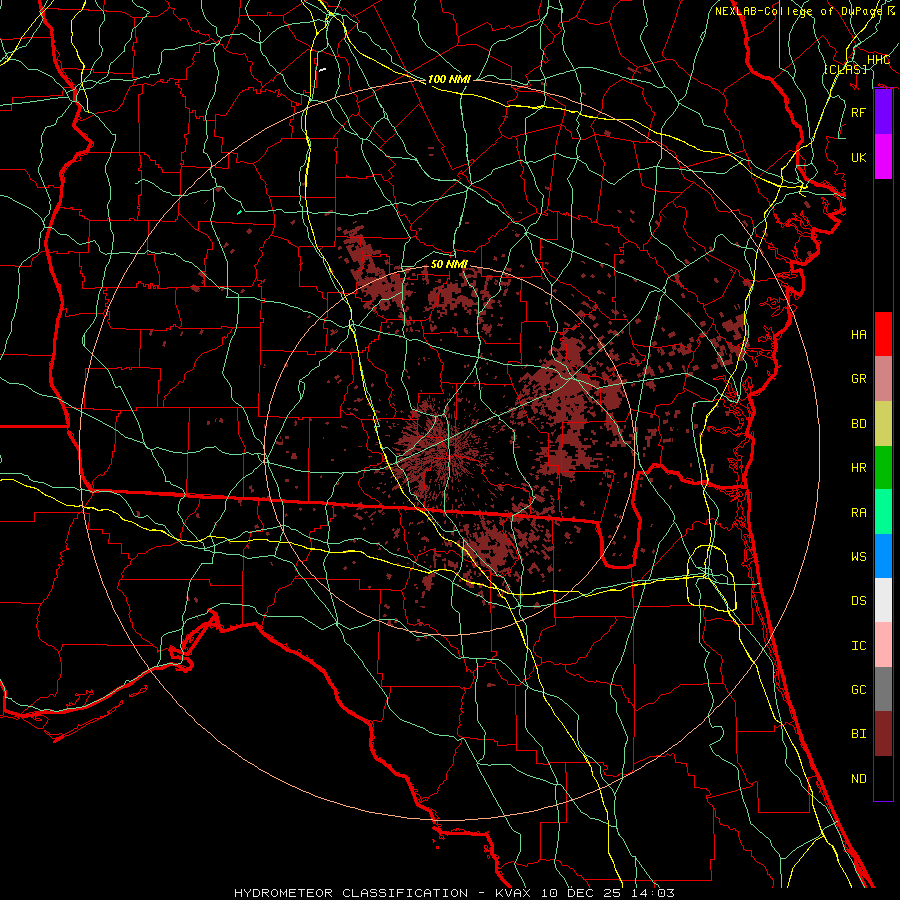This screenshot has height=900, width=900.
Task: Click the RA light green legend swatch
Action: click(x=883, y=512)
